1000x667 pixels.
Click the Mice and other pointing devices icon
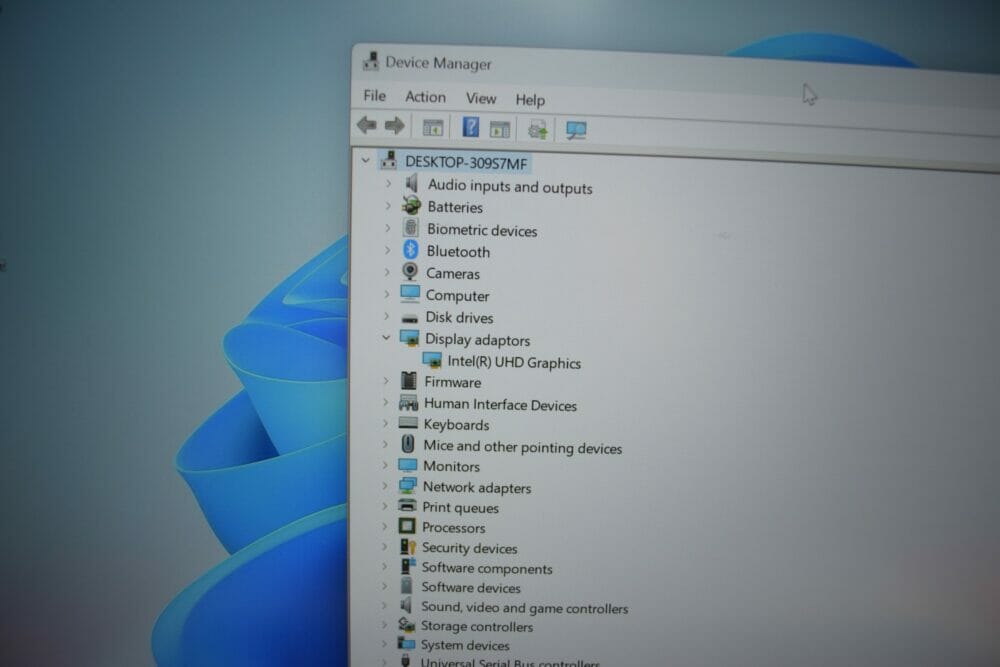(408, 444)
